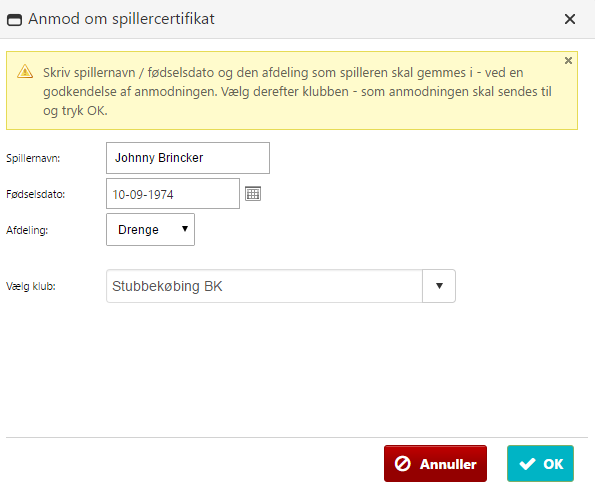
Task: Cancel the request with the Annuller button
Action: point(435,464)
